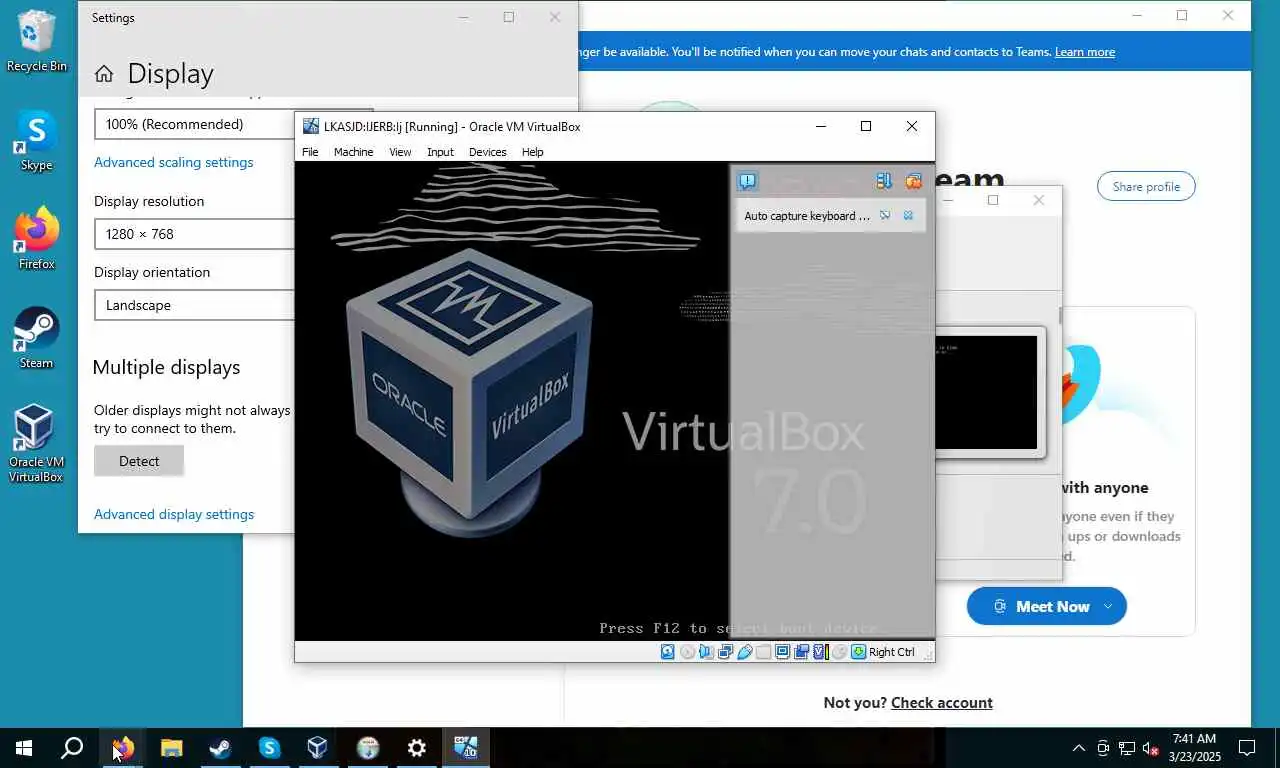Open the Oracle VM VirtualBox desktop shortcut
The width and height of the screenshot is (1280, 768).
[36, 443]
